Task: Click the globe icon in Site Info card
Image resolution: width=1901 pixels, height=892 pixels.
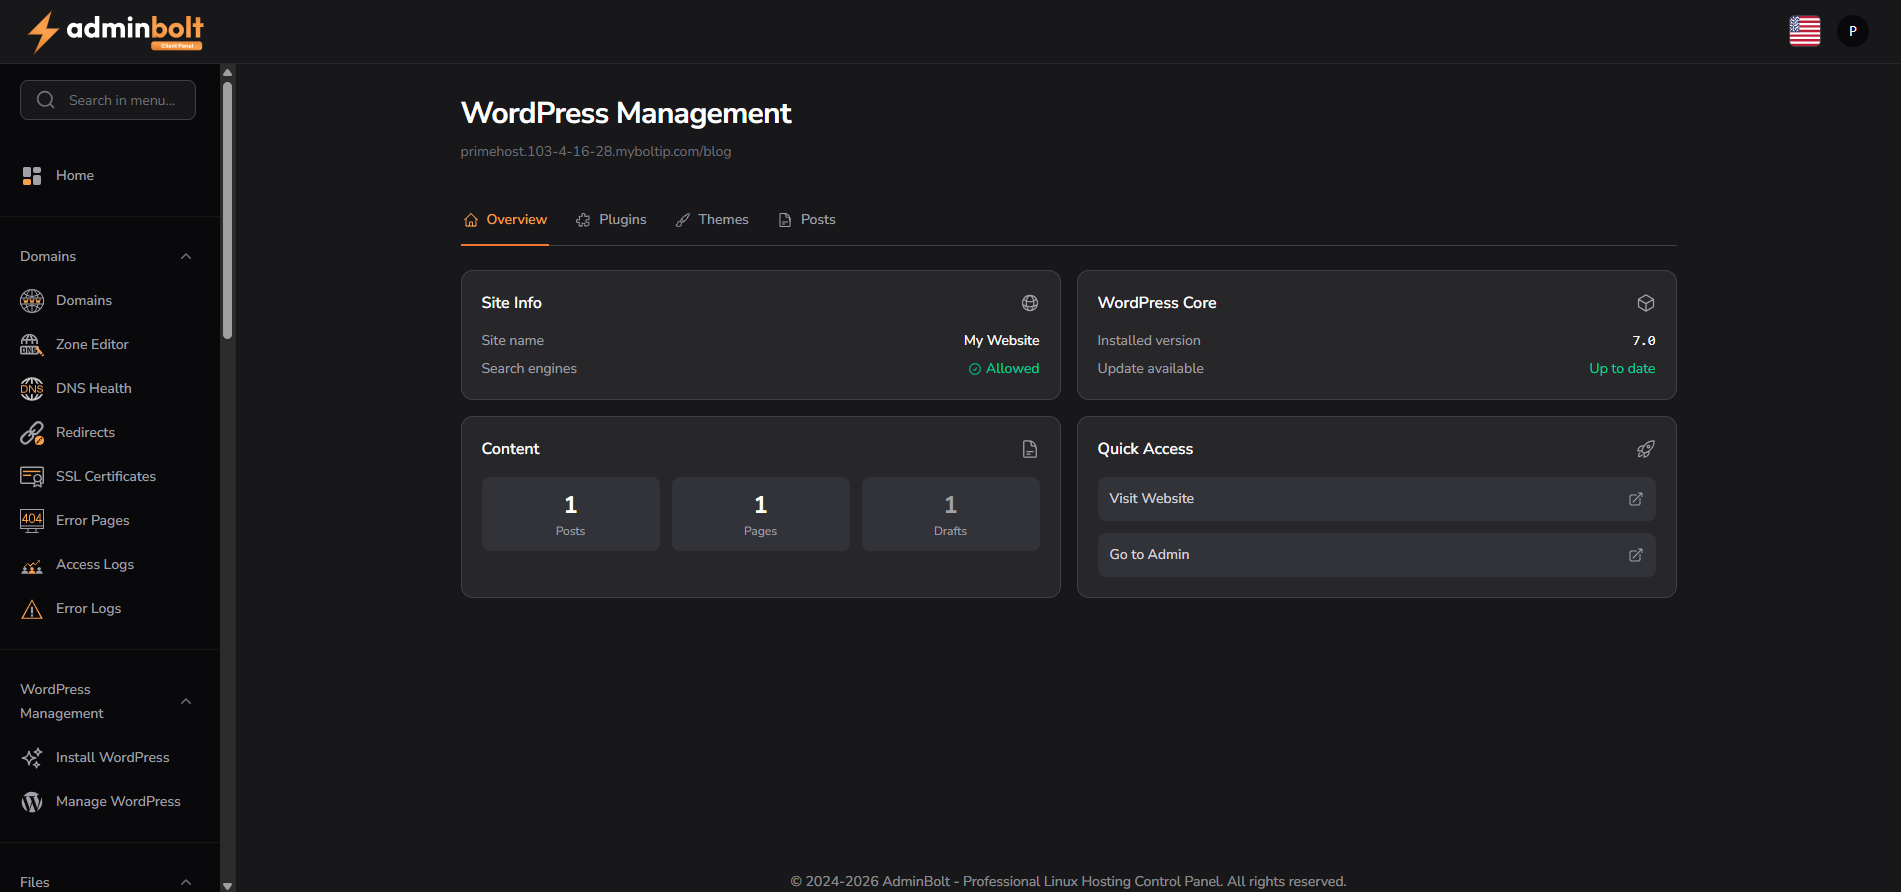Action: pyautogui.click(x=1030, y=303)
